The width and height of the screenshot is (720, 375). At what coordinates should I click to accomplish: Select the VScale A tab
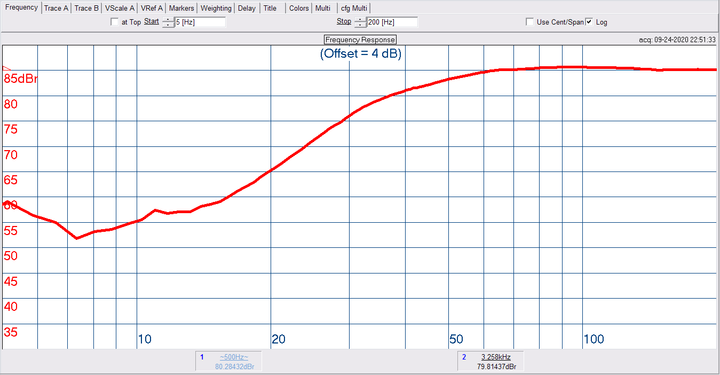click(119, 8)
